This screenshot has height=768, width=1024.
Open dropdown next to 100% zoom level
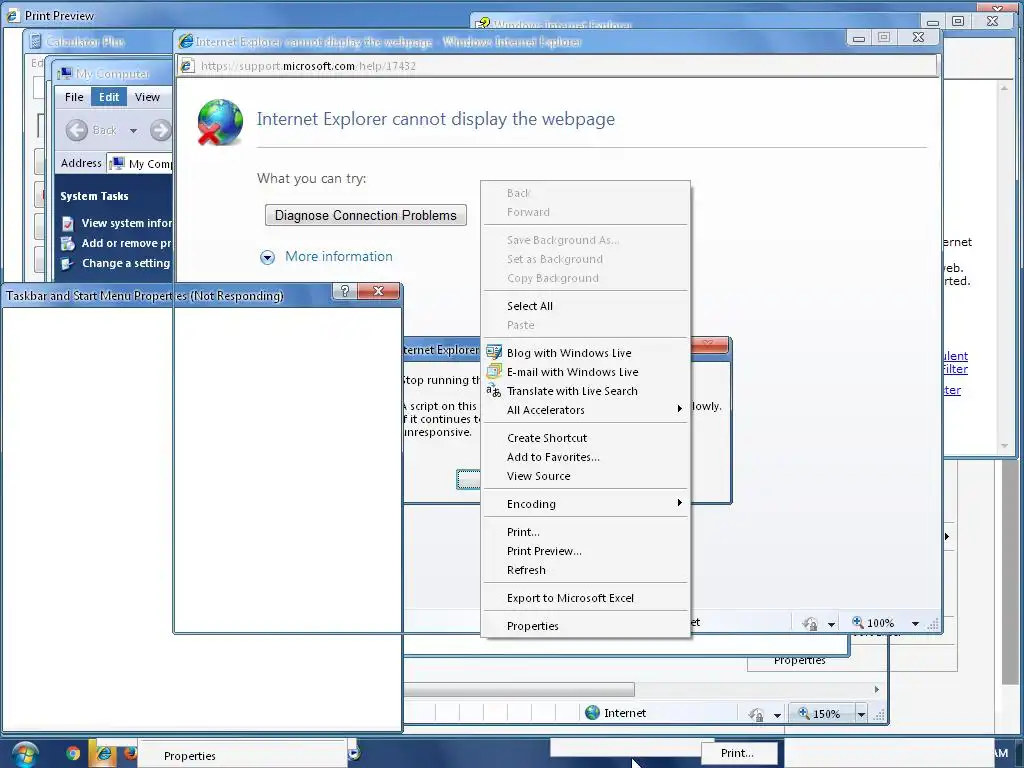pyautogui.click(x=915, y=624)
